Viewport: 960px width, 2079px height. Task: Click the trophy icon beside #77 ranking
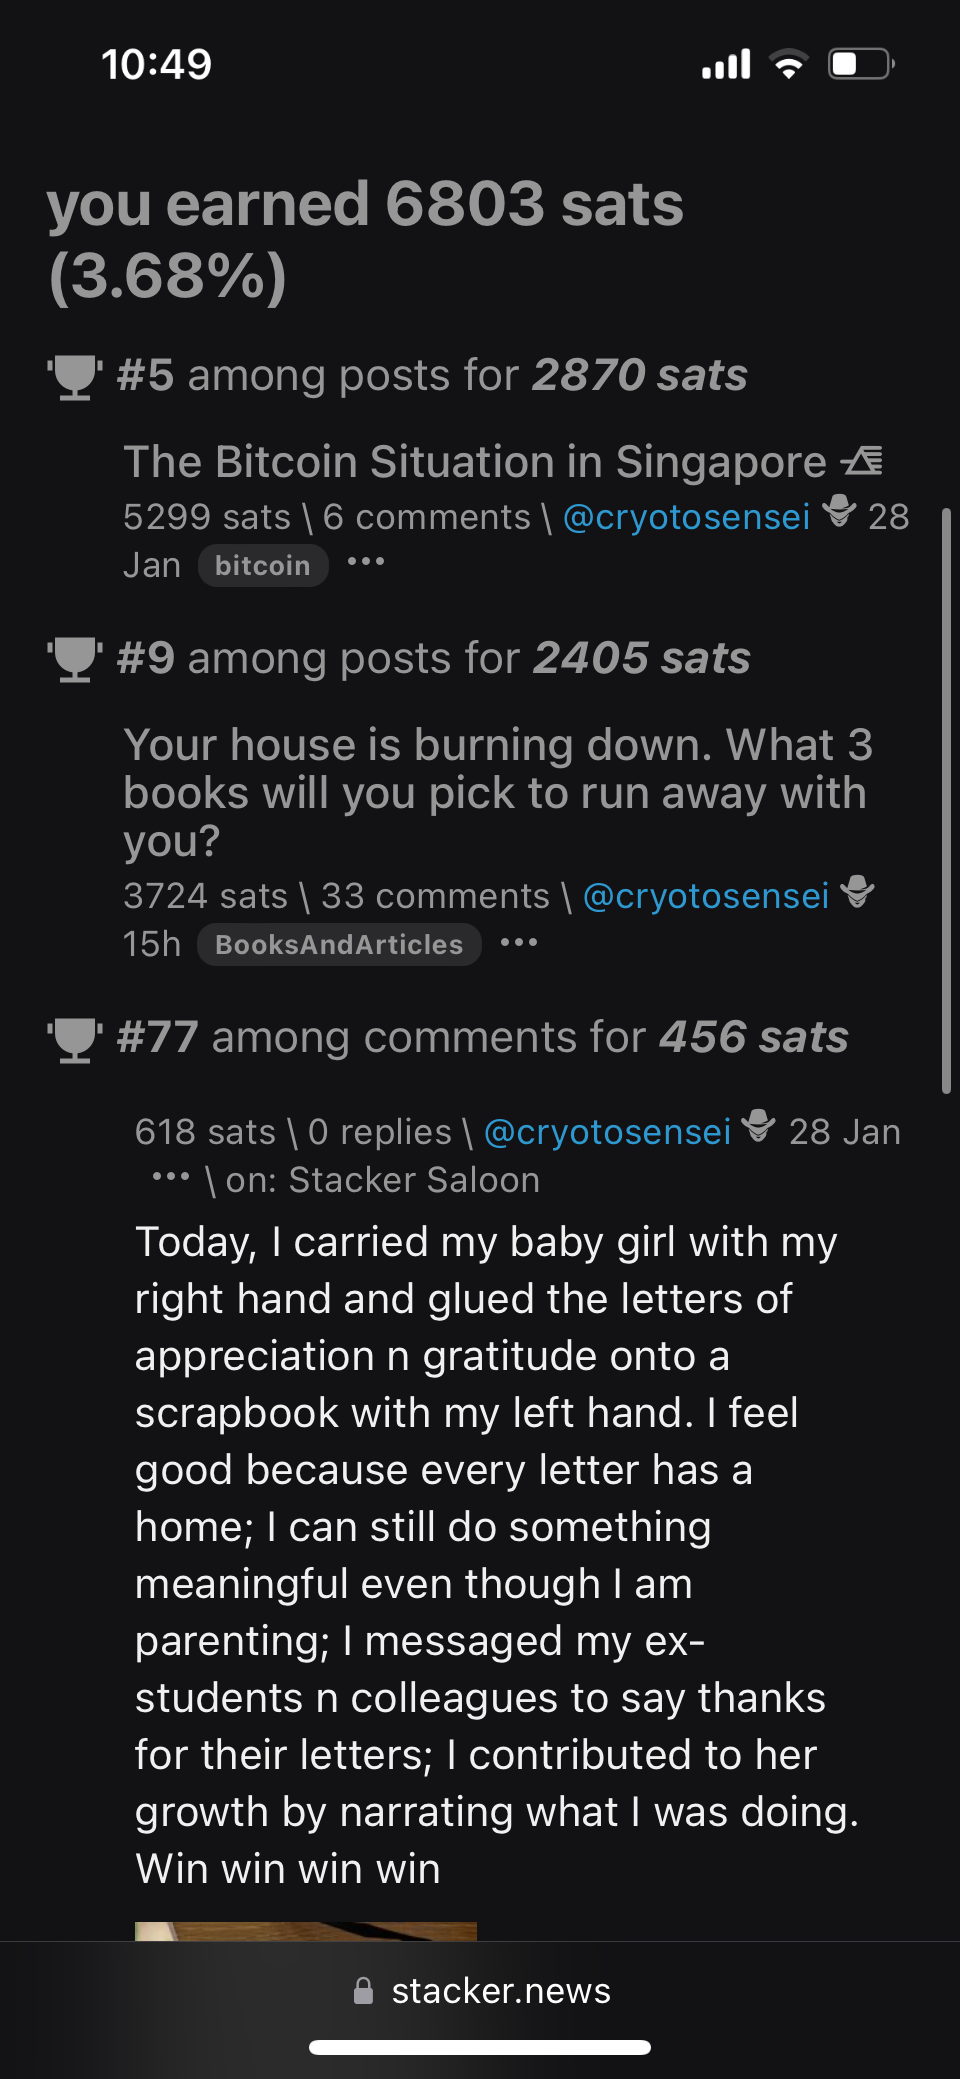click(x=74, y=1039)
